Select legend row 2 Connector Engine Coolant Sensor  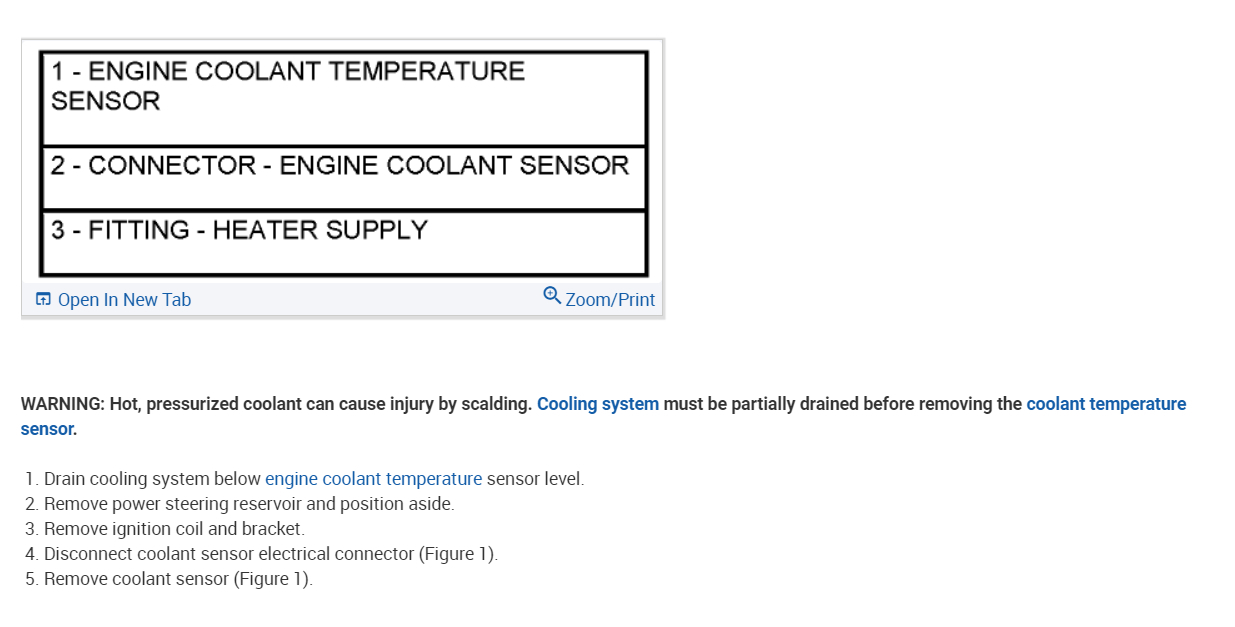[x=340, y=166]
